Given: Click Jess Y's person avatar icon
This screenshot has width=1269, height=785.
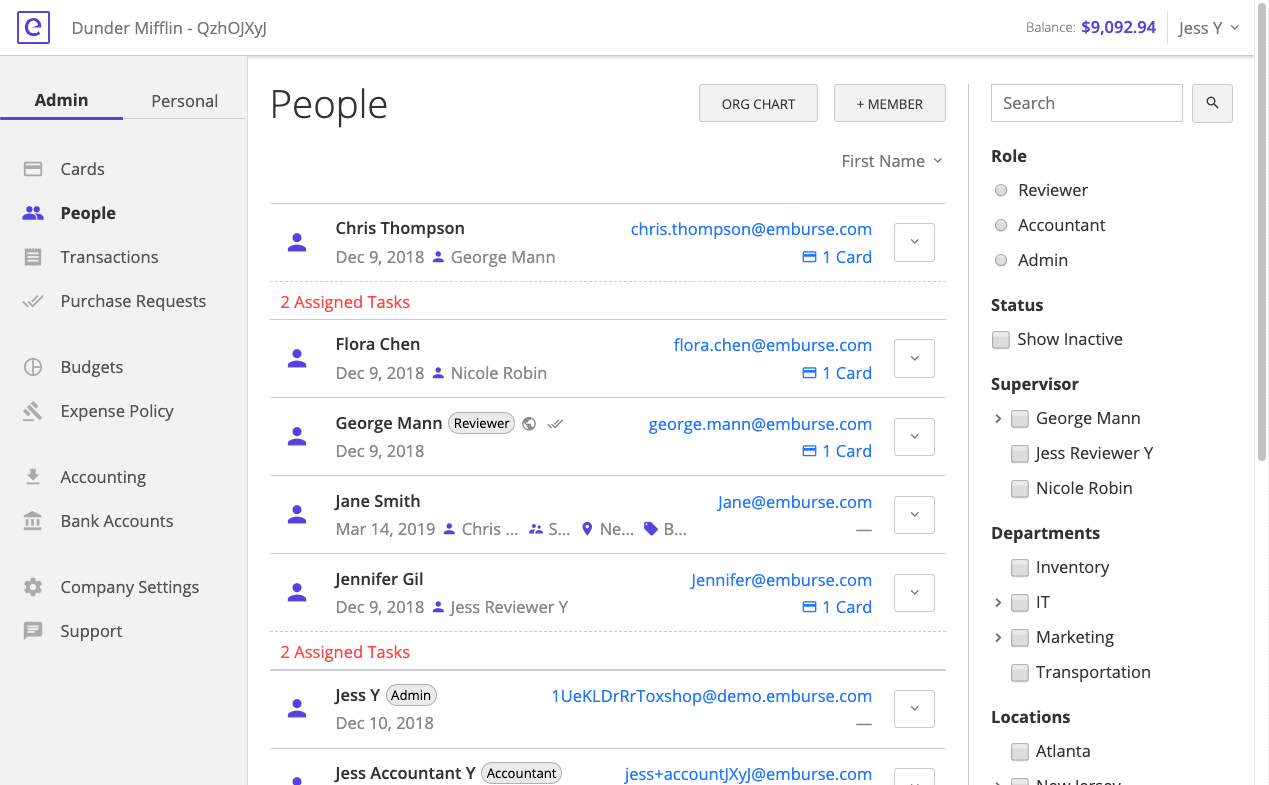Looking at the screenshot, I should (296, 708).
